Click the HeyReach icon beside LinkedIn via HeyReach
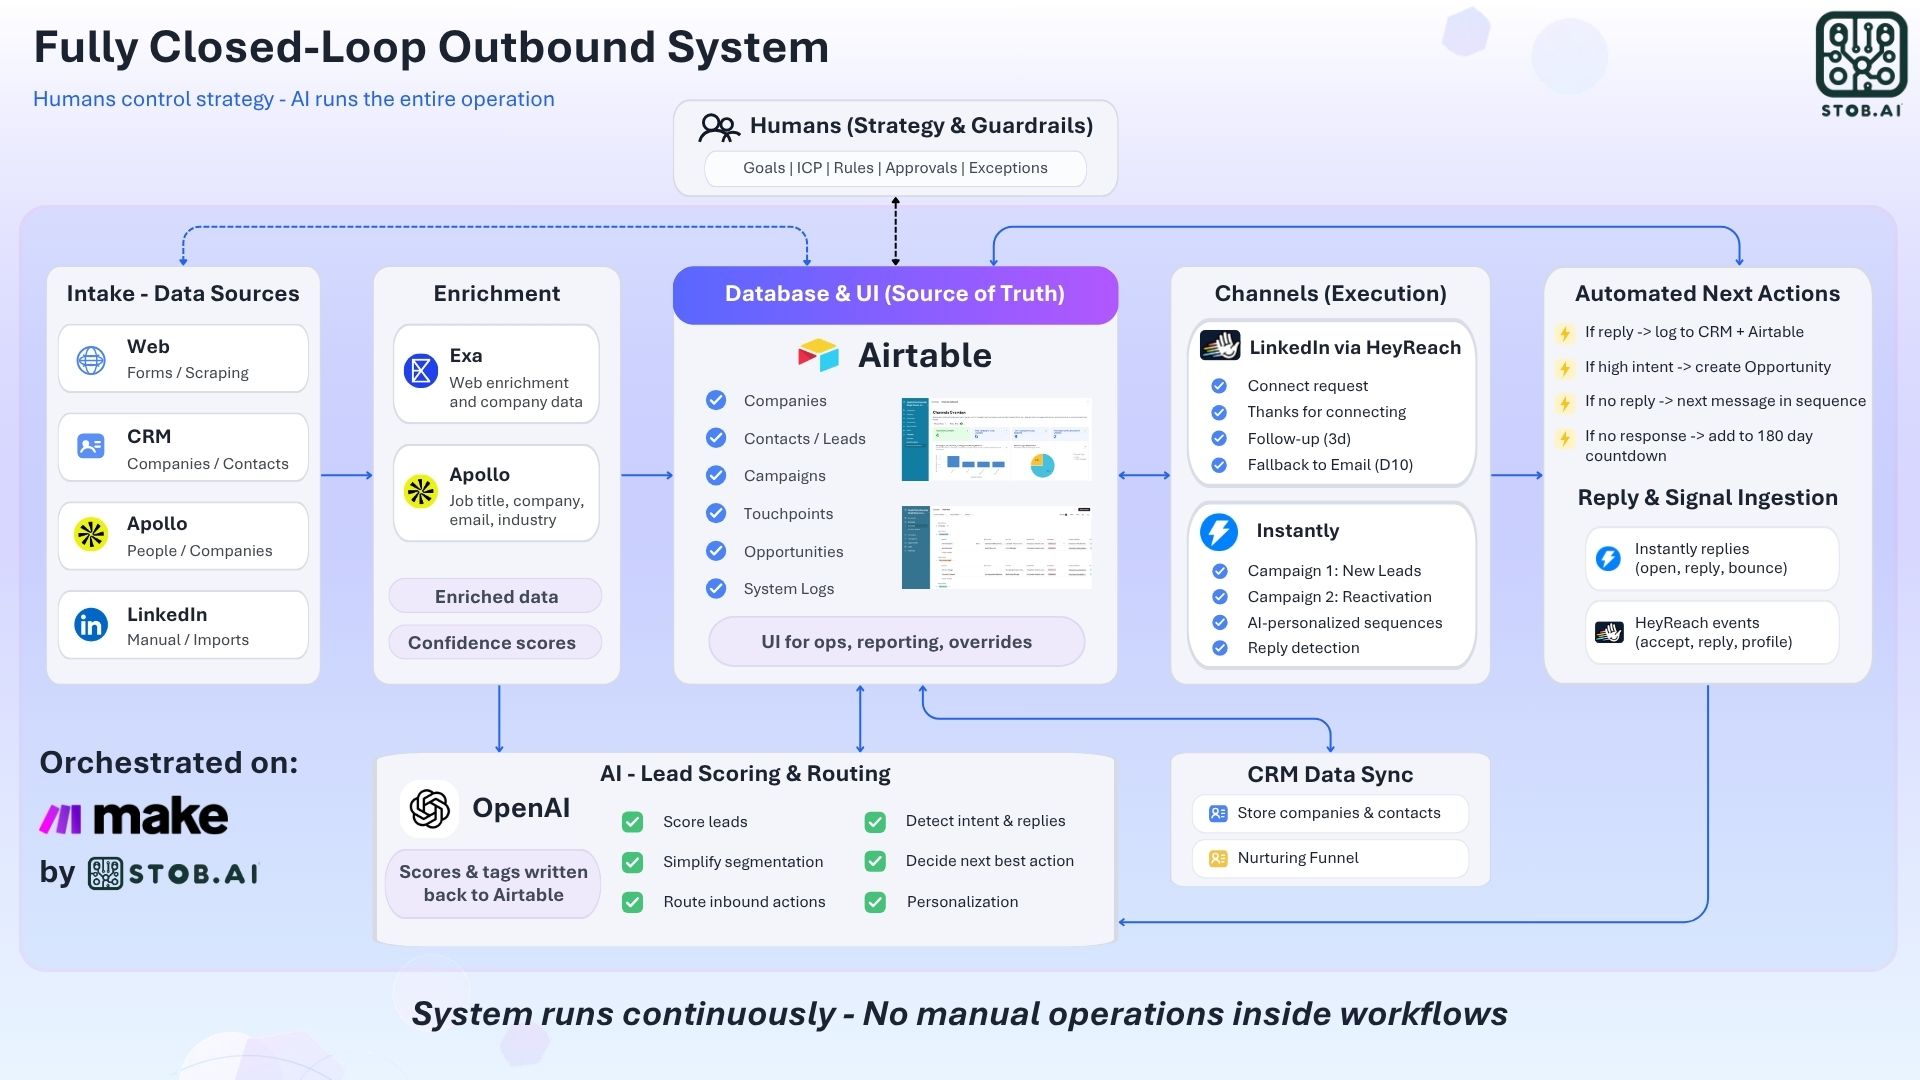Viewport: 1920px width, 1080px height. pyautogui.click(x=1220, y=346)
